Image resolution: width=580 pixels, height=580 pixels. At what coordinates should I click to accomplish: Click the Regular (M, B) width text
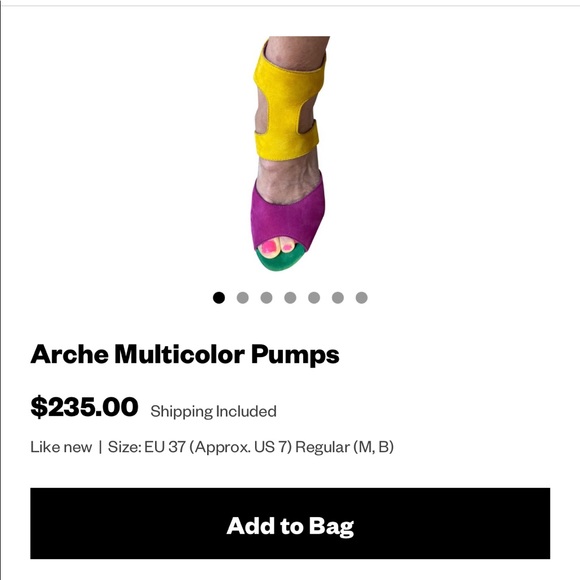tap(344, 447)
